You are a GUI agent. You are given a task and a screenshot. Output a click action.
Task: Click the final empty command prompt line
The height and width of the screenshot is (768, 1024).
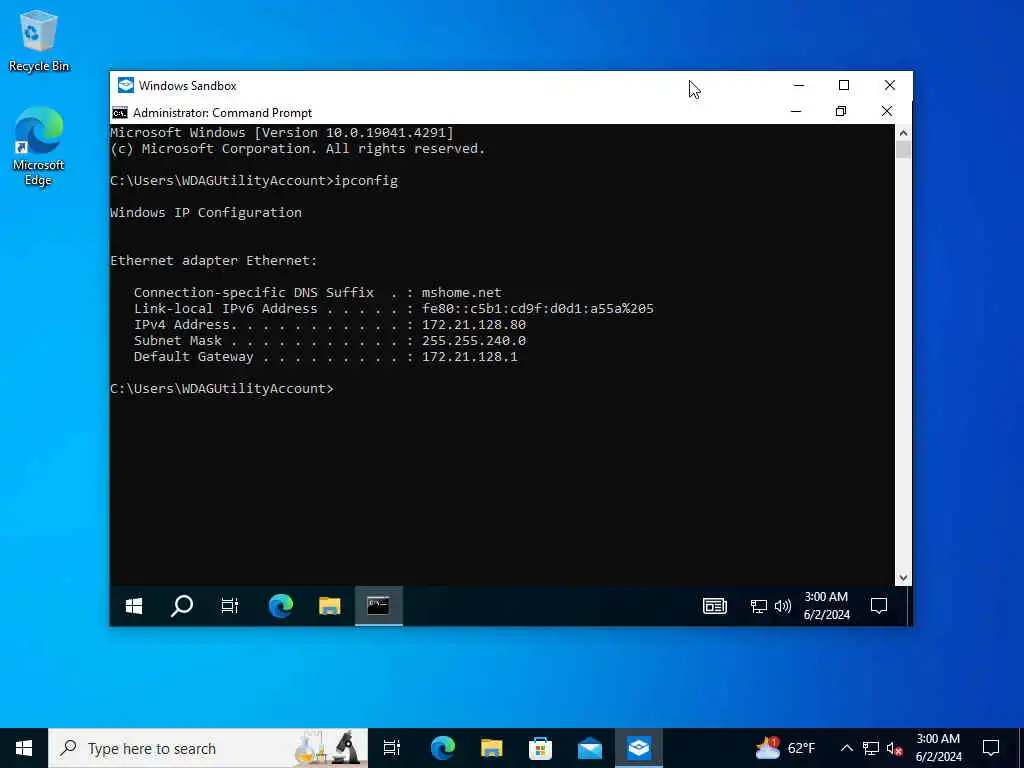point(222,389)
